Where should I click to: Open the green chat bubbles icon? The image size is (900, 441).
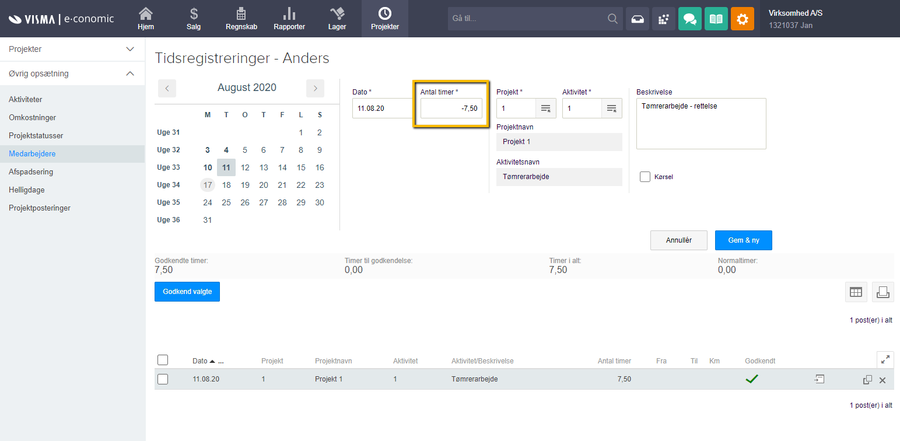pyautogui.click(x=688, y=19)
